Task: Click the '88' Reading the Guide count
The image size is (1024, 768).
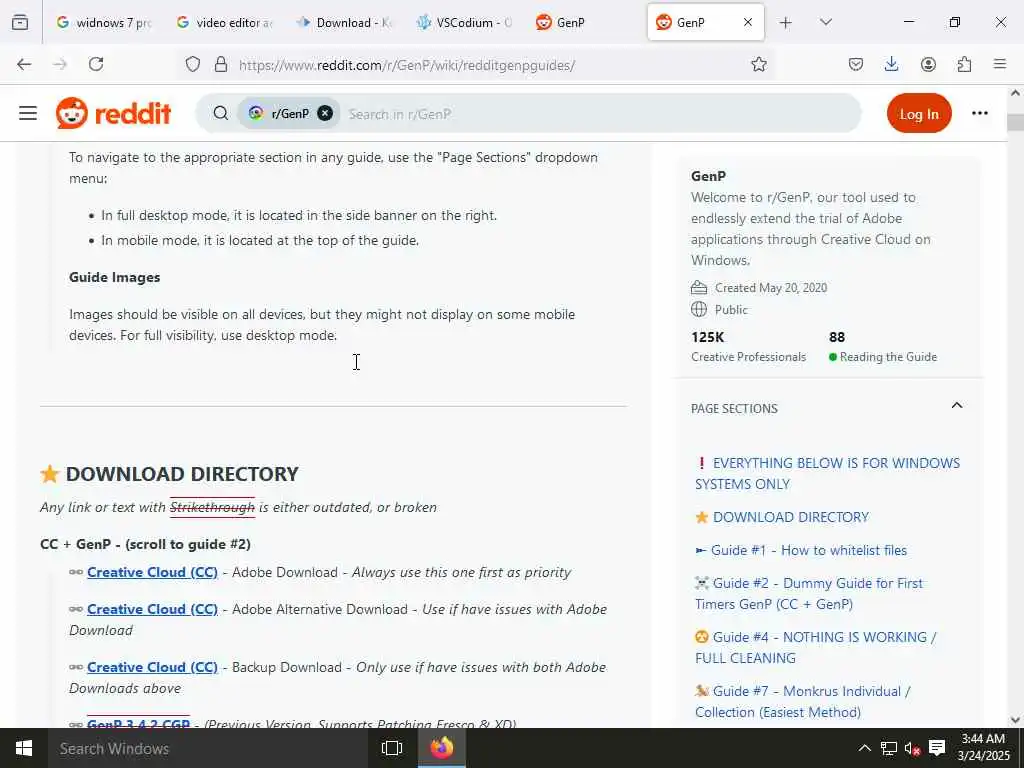Action: point(837,337)
